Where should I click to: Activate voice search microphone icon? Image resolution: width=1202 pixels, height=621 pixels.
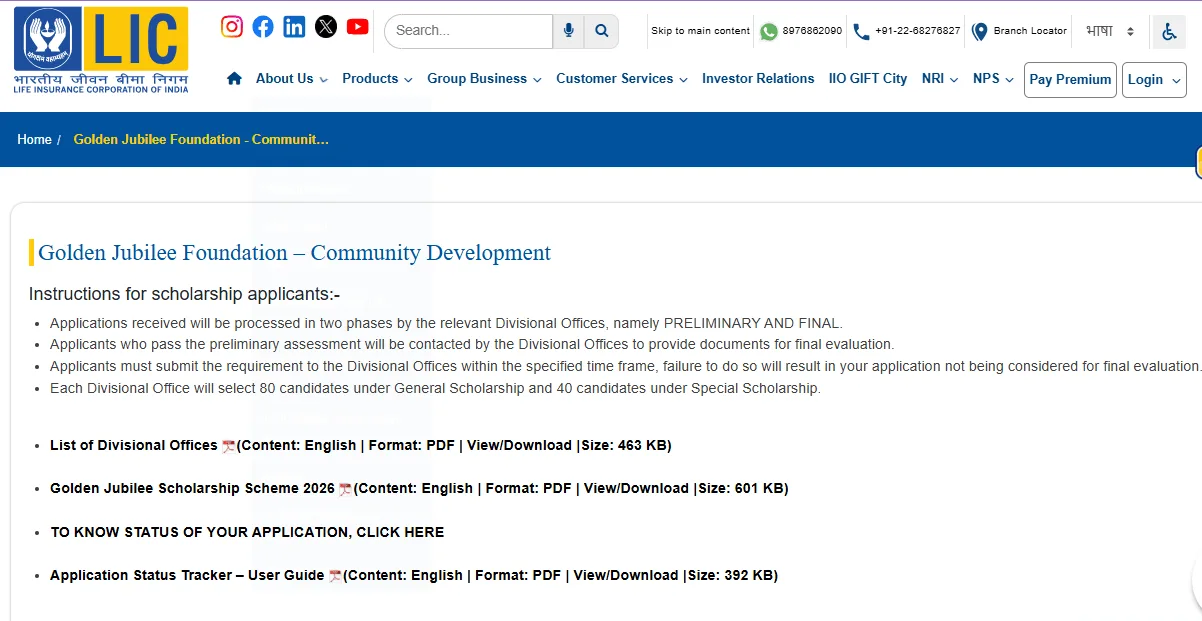click(x=568, y=31)
